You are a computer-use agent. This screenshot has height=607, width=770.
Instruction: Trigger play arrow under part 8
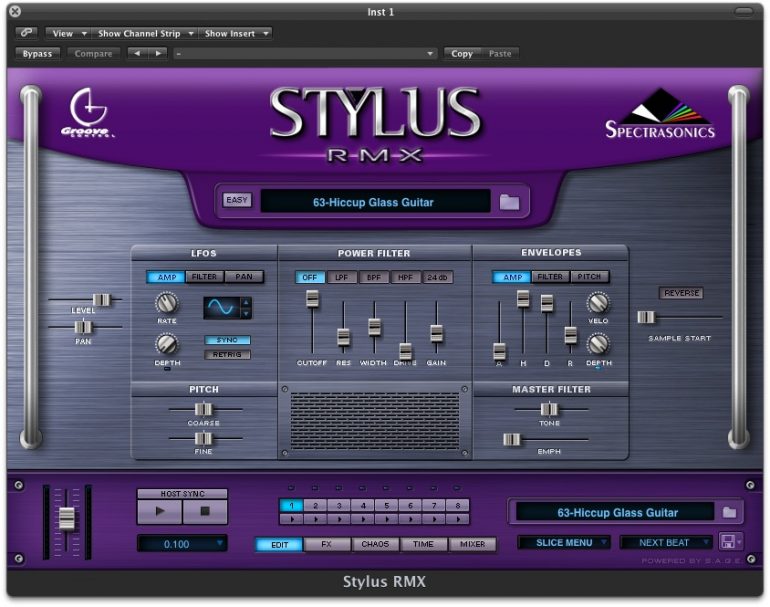pos(457,519)
